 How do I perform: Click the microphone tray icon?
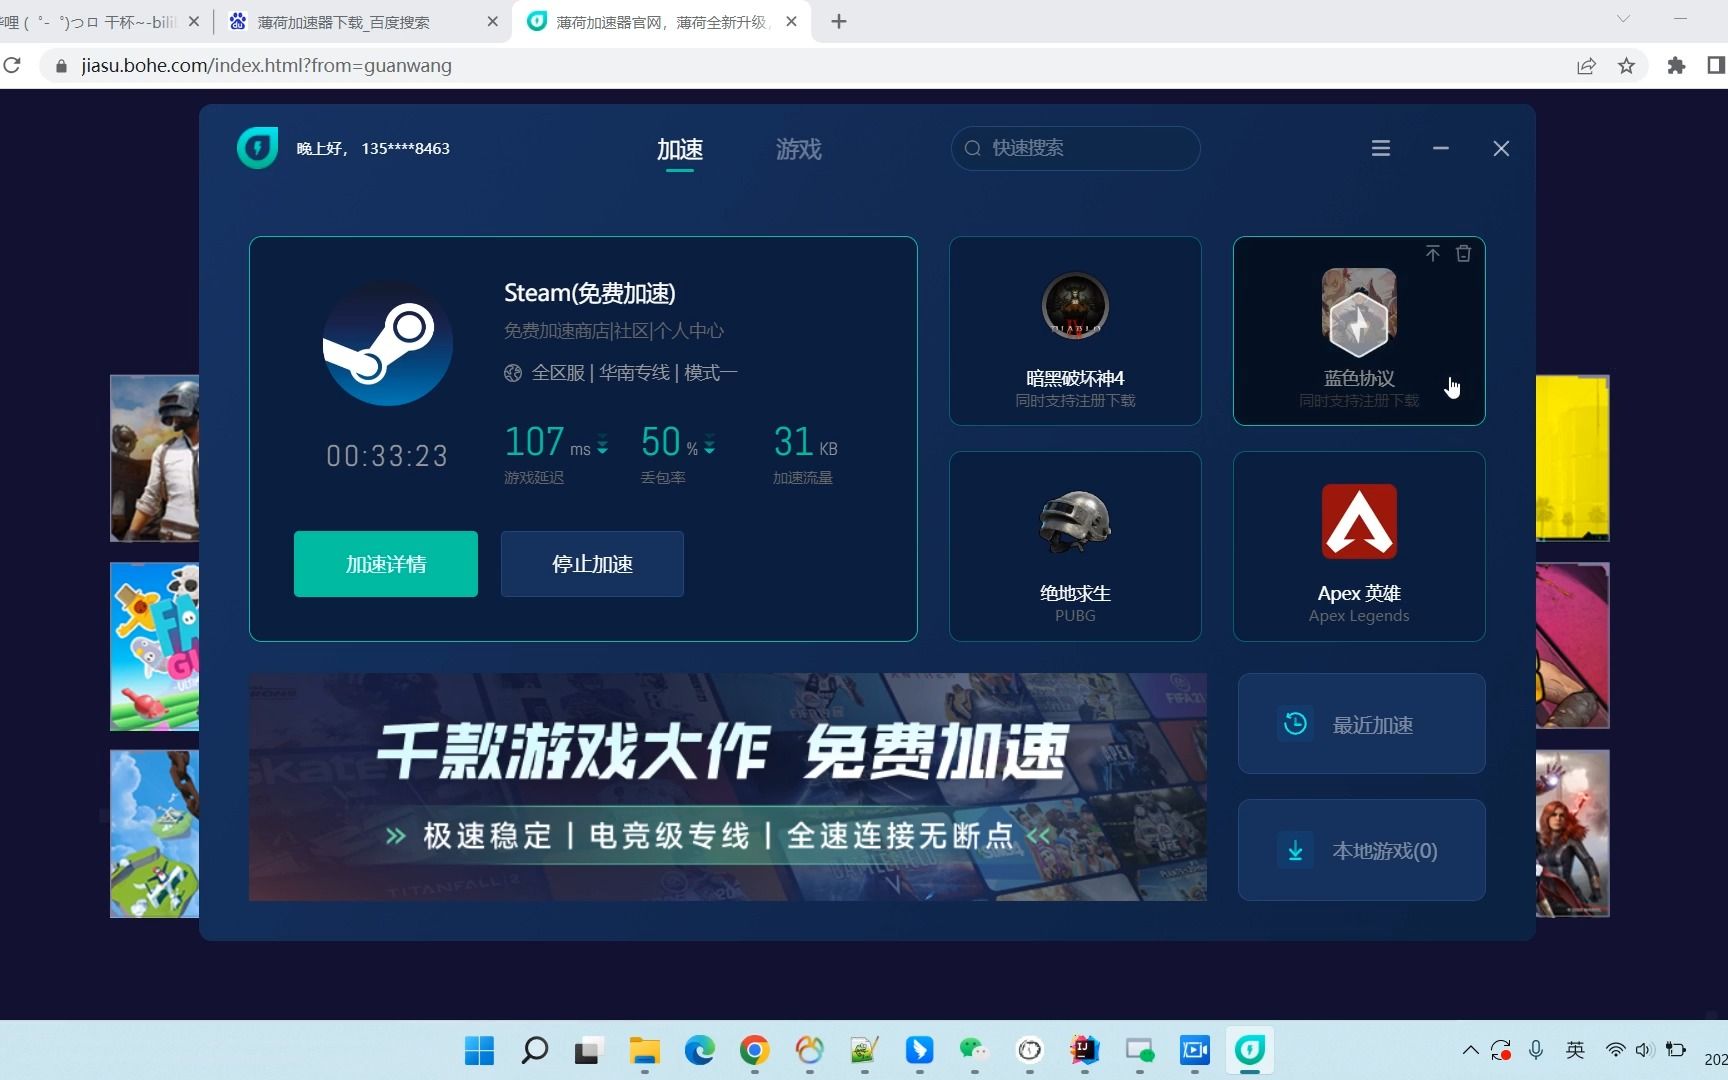click(x=1536, y=1050)
